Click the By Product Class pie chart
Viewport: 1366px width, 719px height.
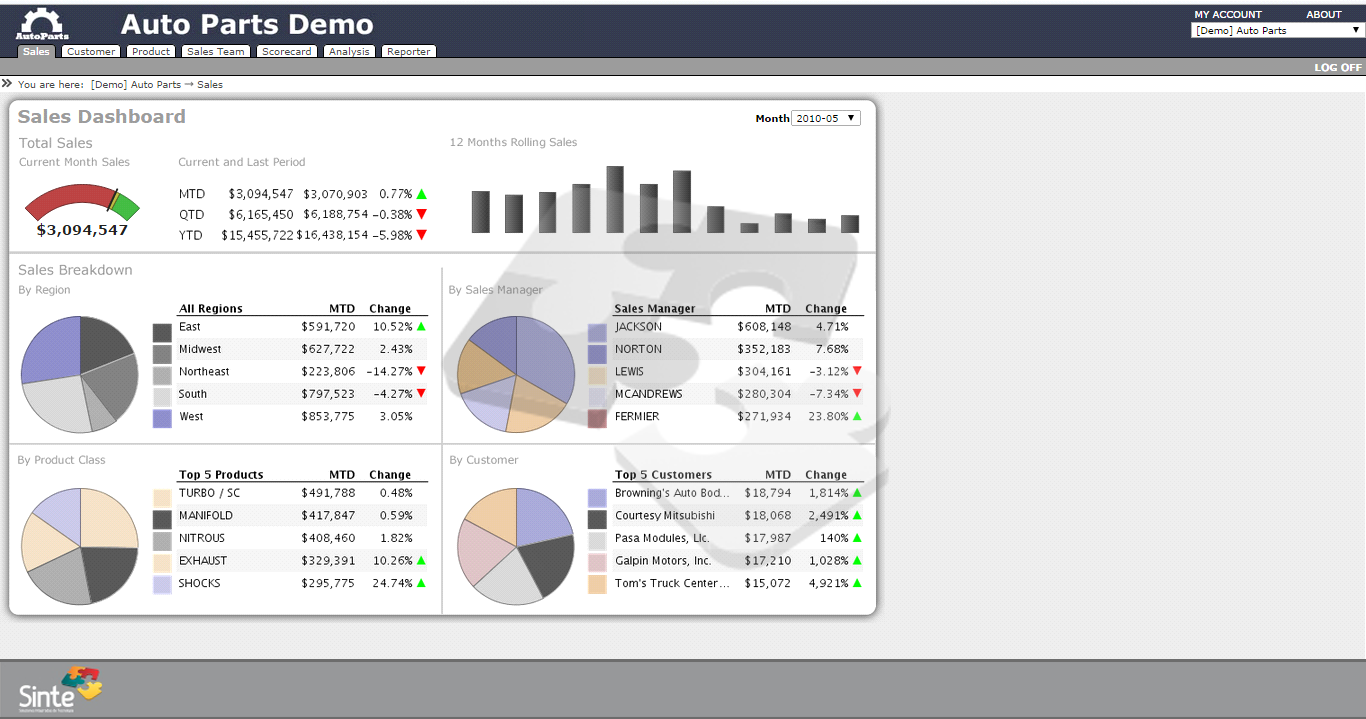click(79, 546)
